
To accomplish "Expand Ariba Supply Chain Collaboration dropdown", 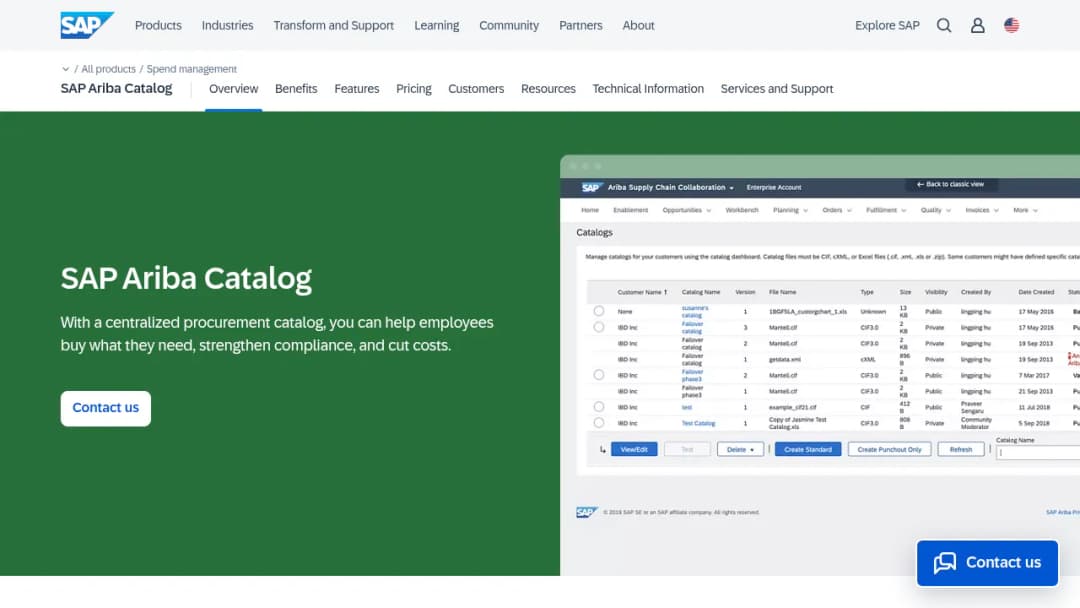I will coord(731,188).
